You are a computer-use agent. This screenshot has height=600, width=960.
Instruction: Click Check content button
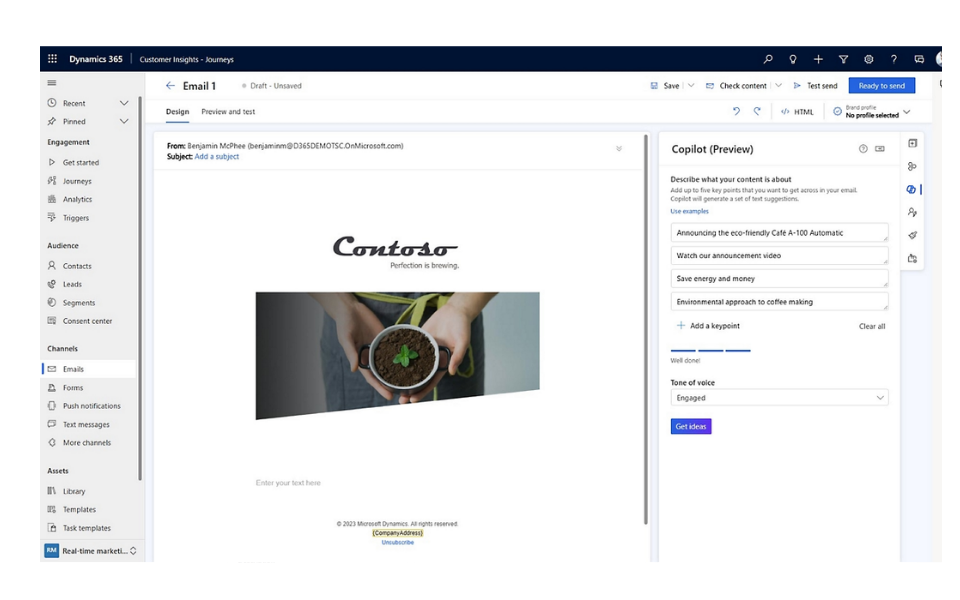(736, 86)
